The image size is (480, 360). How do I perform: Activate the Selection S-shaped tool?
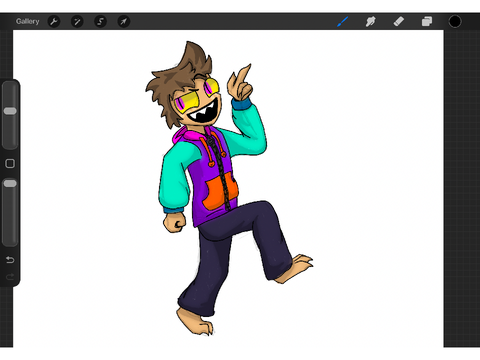[100, 22]
